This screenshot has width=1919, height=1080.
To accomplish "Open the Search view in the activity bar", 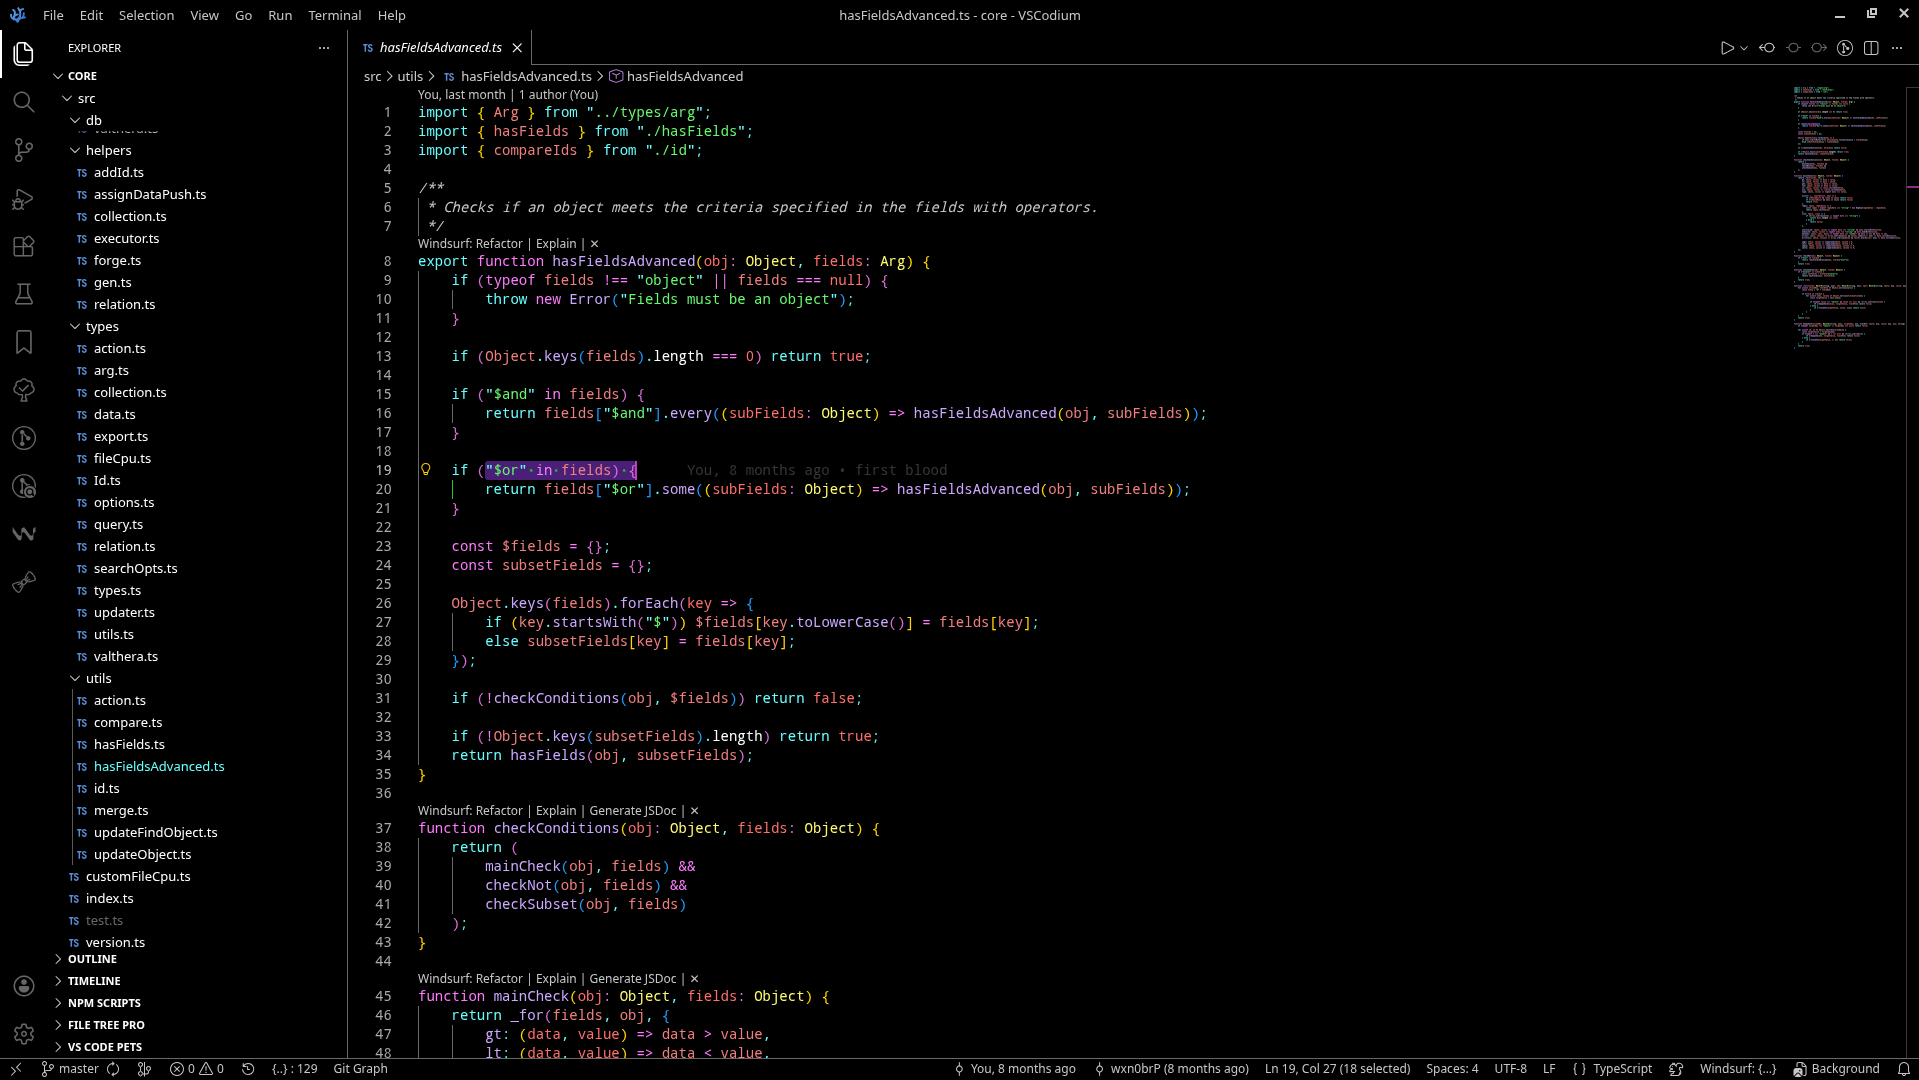I will click(x=24, y=101).
